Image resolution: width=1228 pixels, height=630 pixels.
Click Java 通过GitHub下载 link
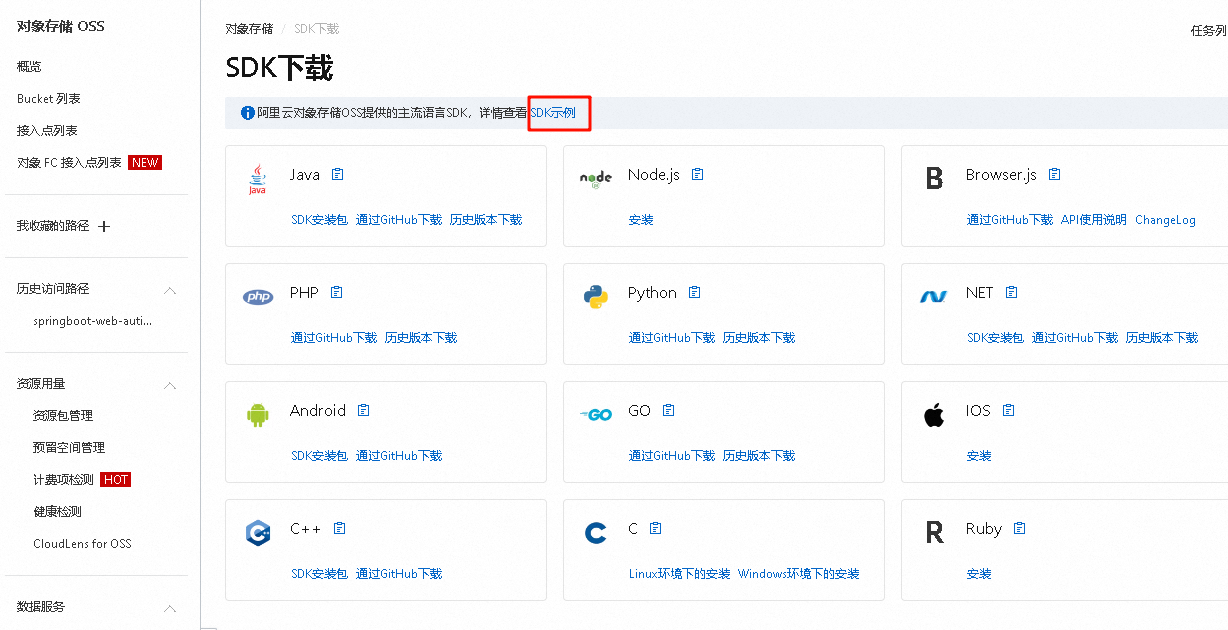tap(399, 219)
